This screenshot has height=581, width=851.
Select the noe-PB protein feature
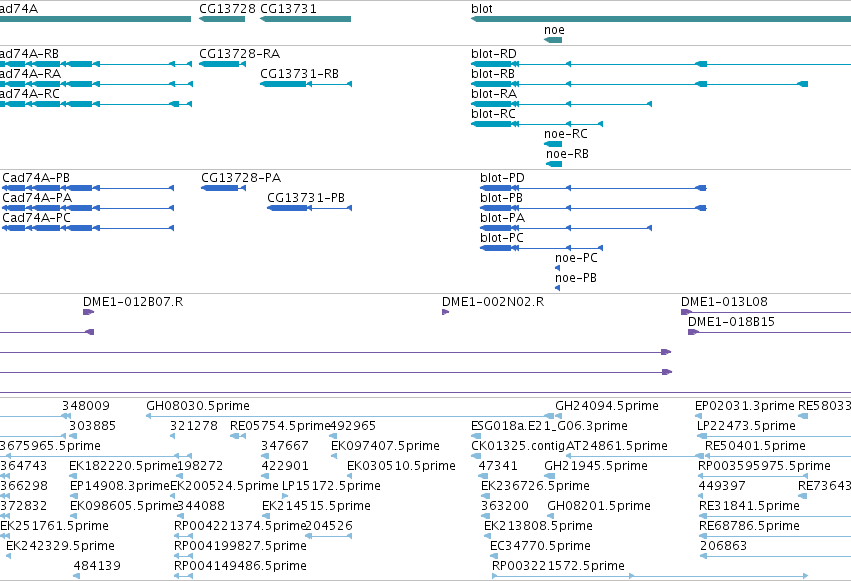[557, 288]
